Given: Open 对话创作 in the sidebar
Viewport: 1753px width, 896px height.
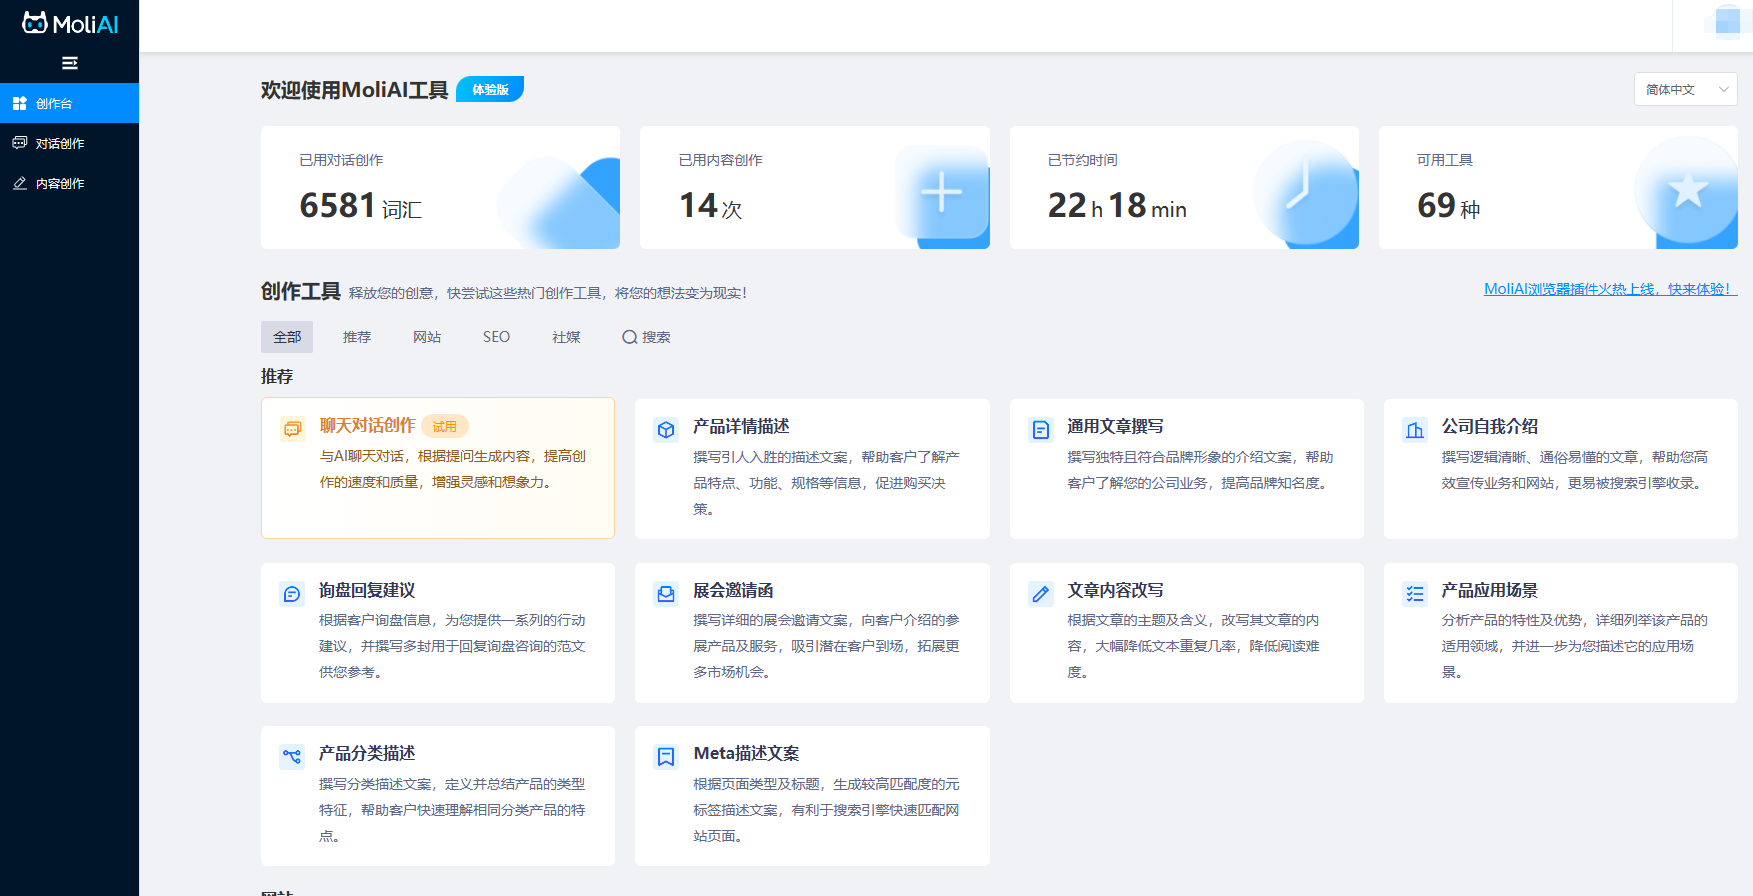Looking at the screenshot, I should point(60,143).
